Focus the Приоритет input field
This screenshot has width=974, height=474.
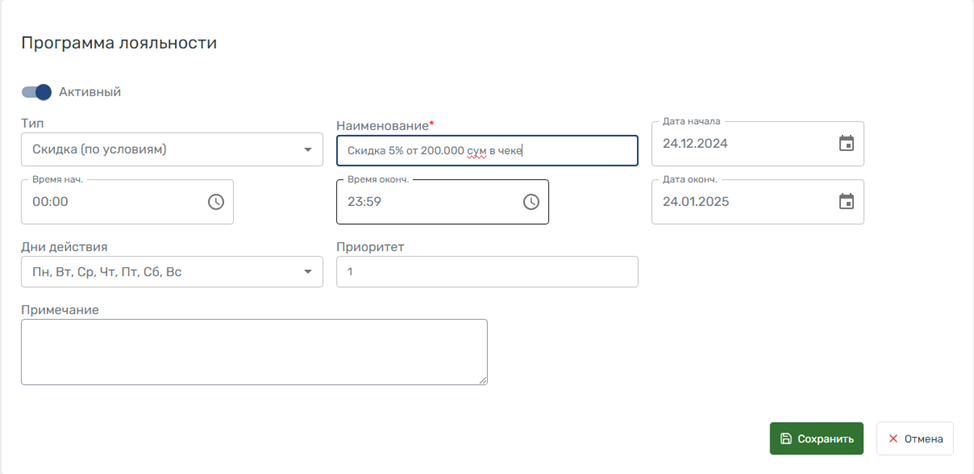(487, 272)
